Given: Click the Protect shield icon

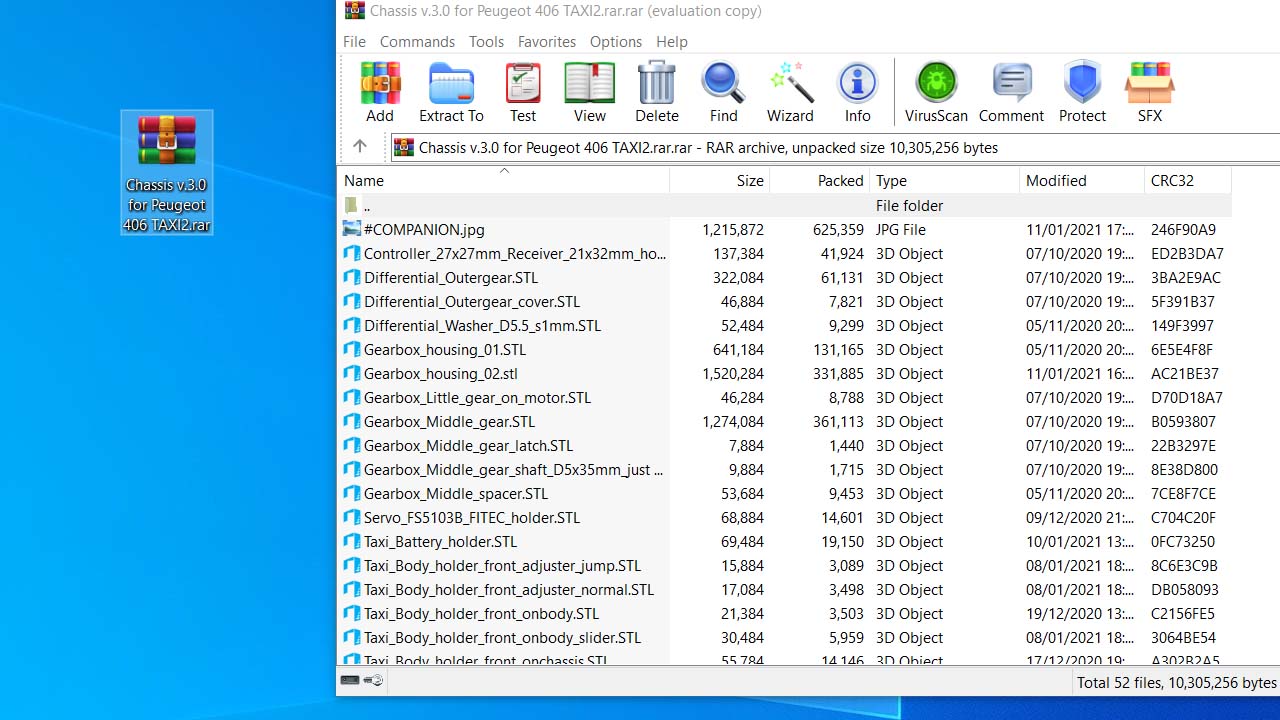Looking at the screenshot, I should pyautogui.click(x=1082, y=92).
